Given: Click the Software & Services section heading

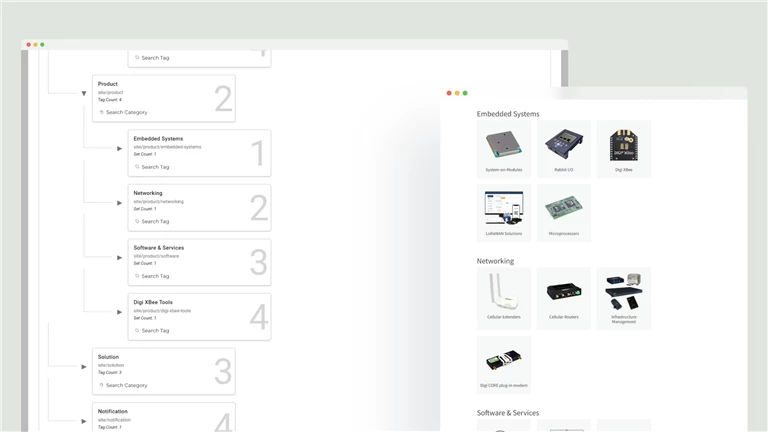Looking at the screenshot, I should point(508,413).
